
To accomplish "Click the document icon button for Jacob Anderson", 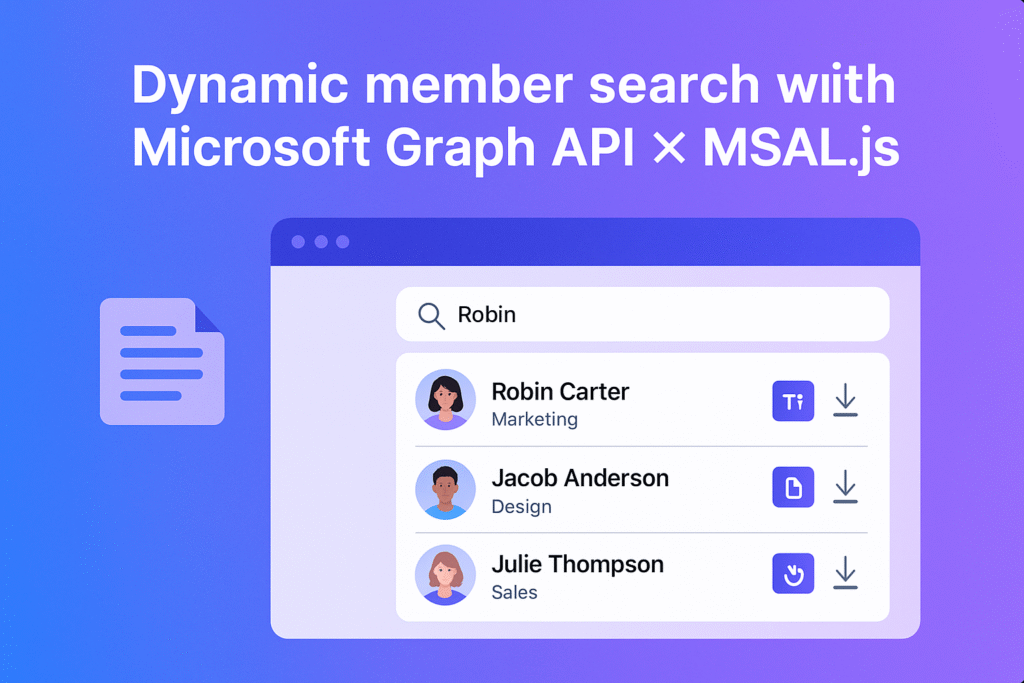I will click(793, 487).
